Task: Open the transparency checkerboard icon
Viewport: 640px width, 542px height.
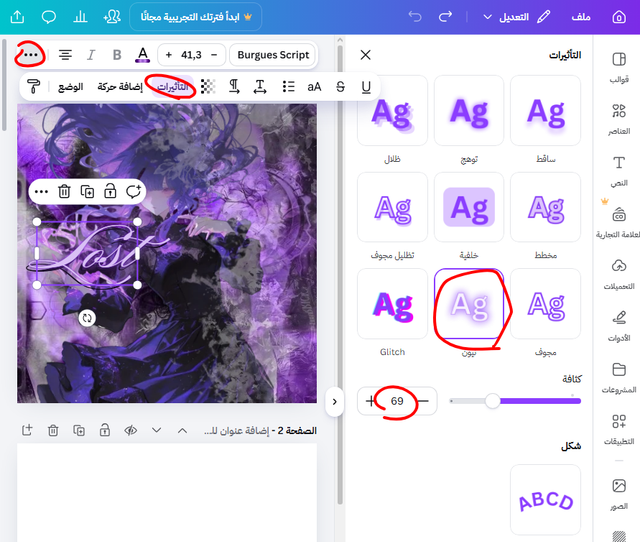Action: tap(208, 87)
